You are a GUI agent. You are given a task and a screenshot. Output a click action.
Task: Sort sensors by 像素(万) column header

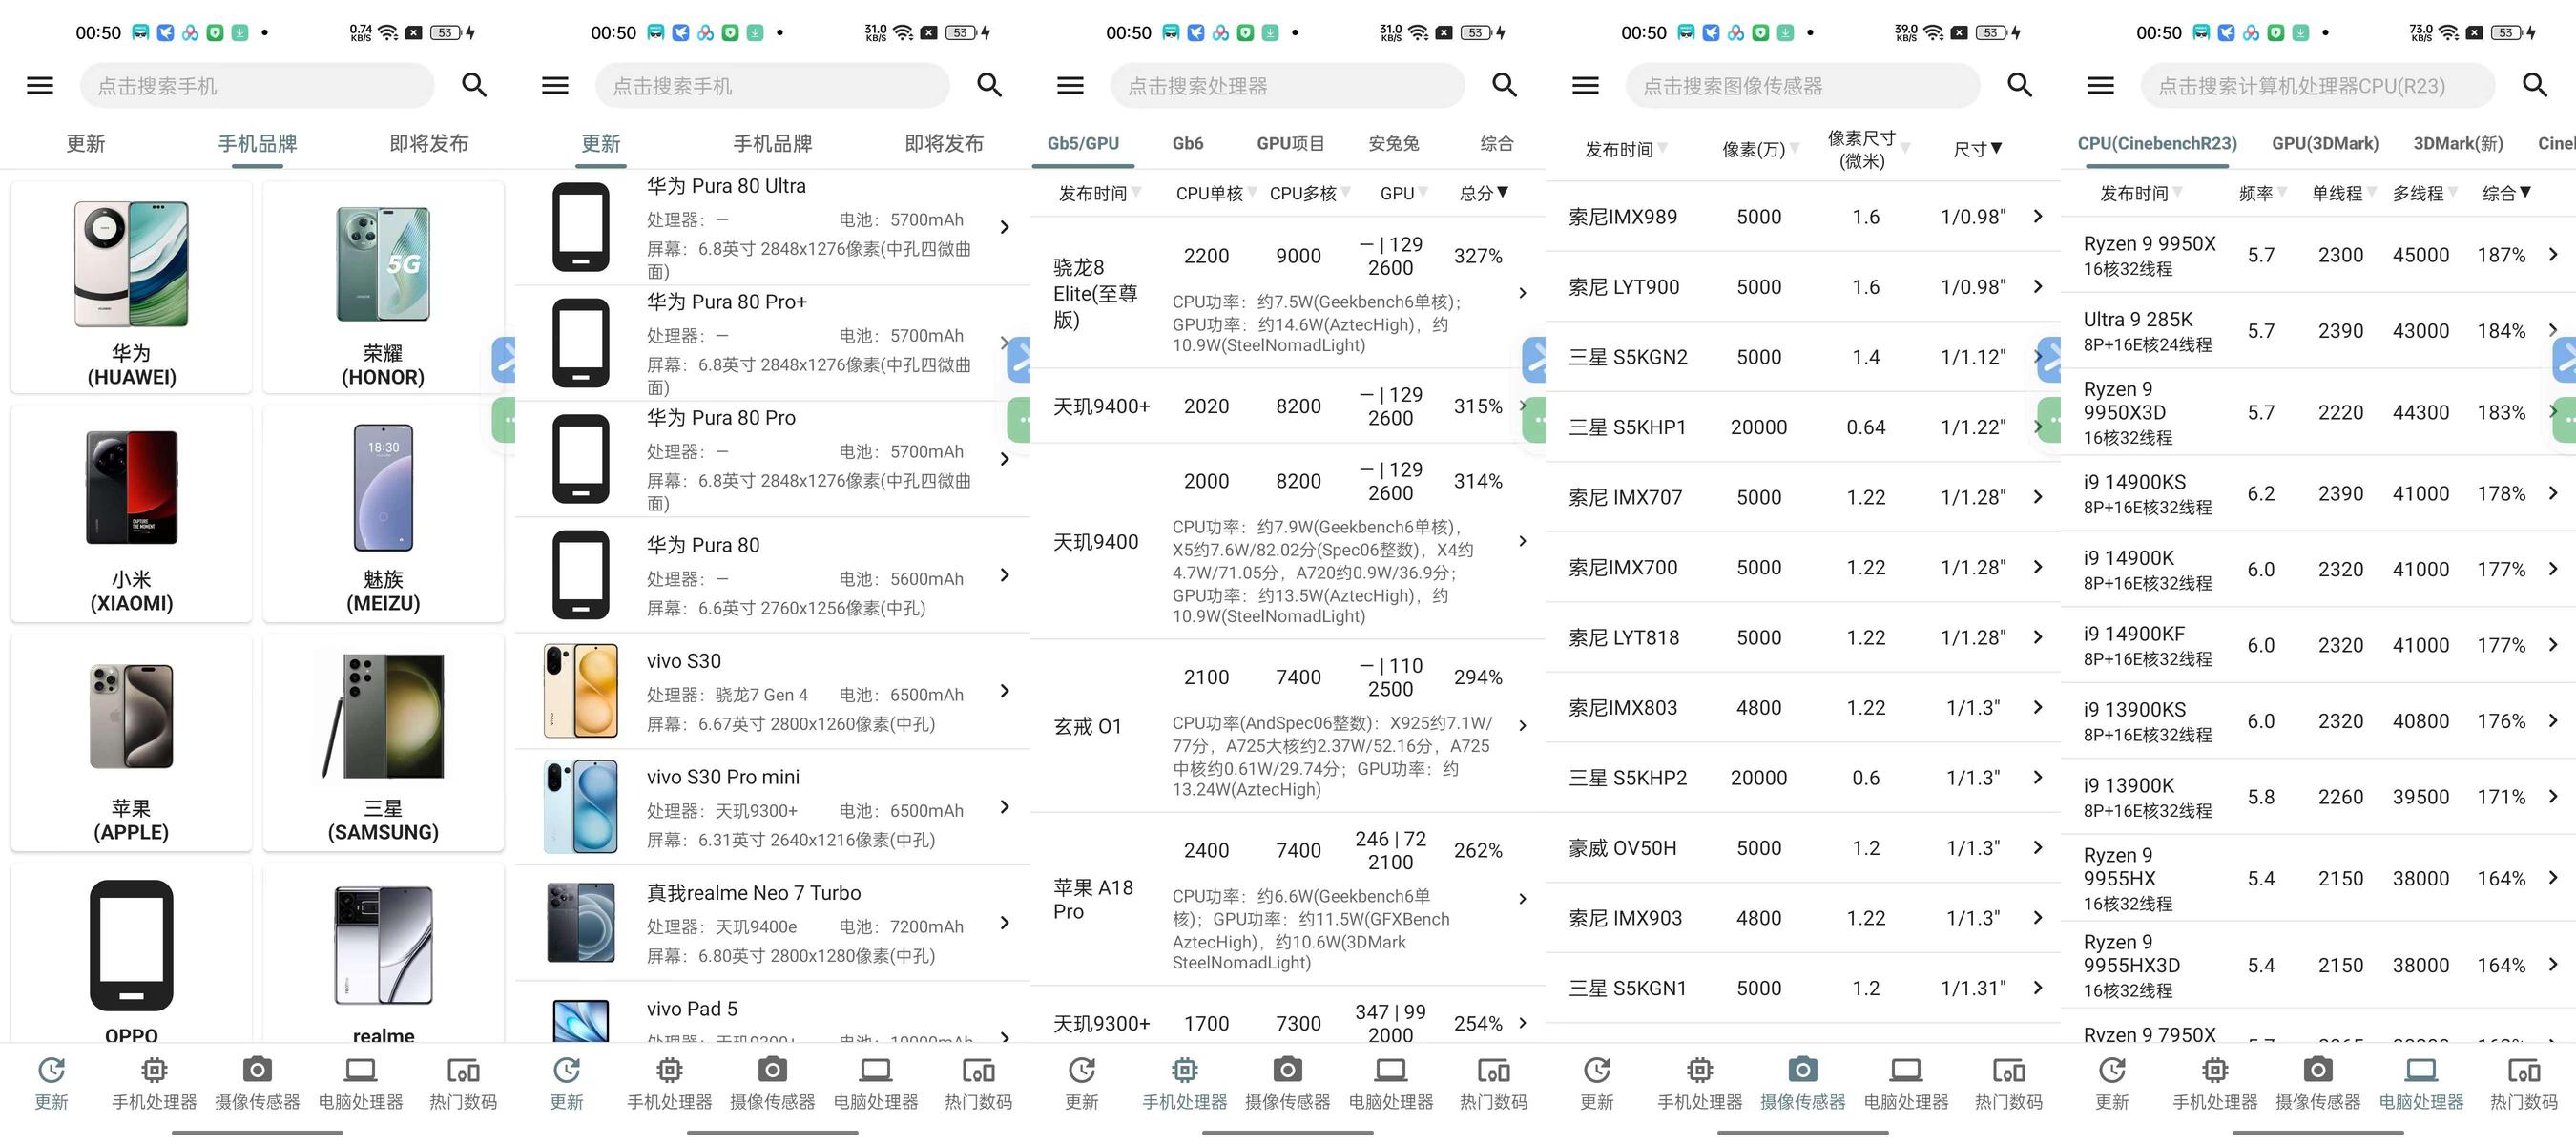1759,149
